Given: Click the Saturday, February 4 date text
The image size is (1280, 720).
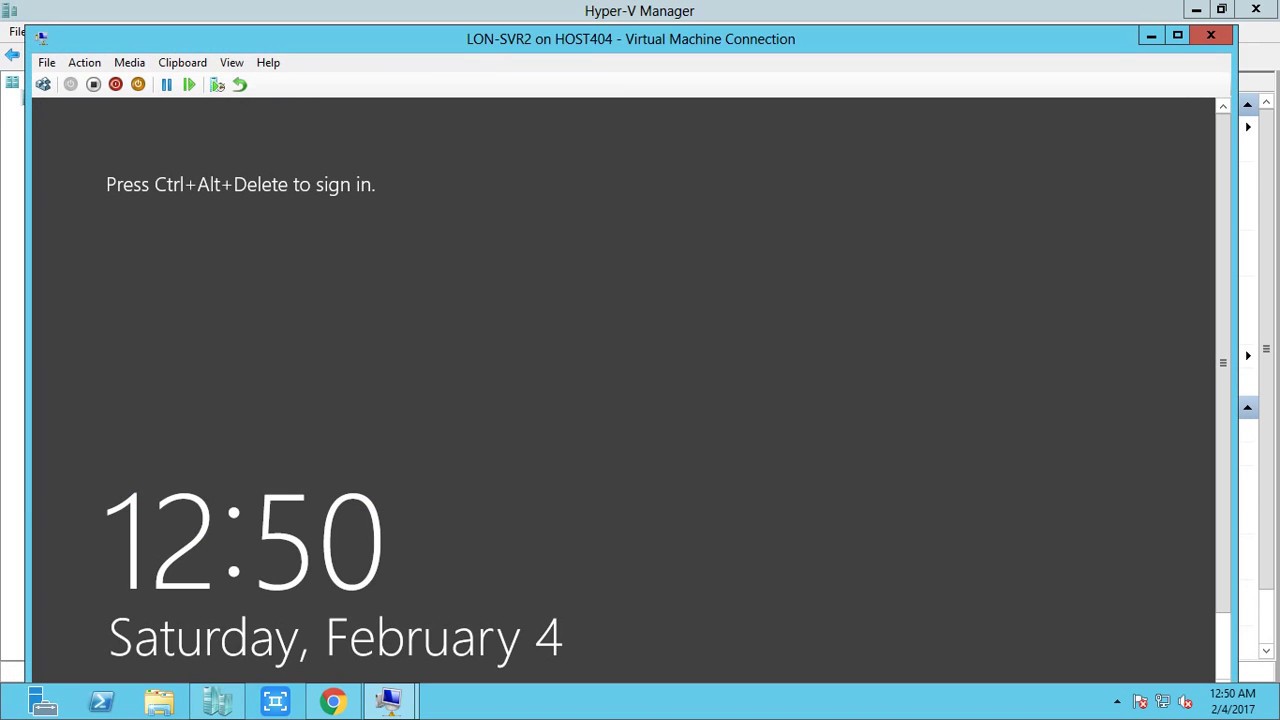Looking at the screenshot, I should 336,638.
